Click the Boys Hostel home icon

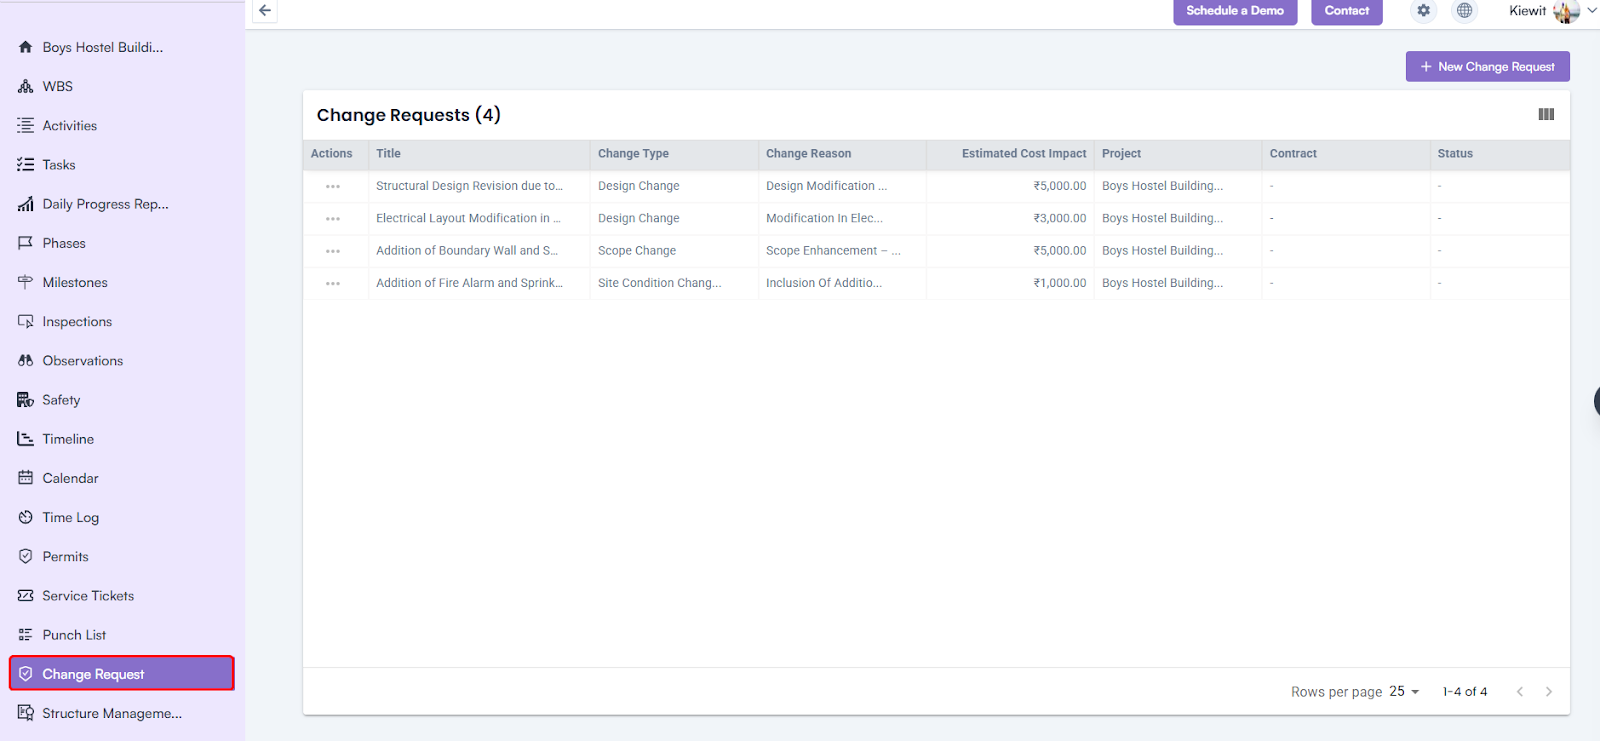coord(26,47)
